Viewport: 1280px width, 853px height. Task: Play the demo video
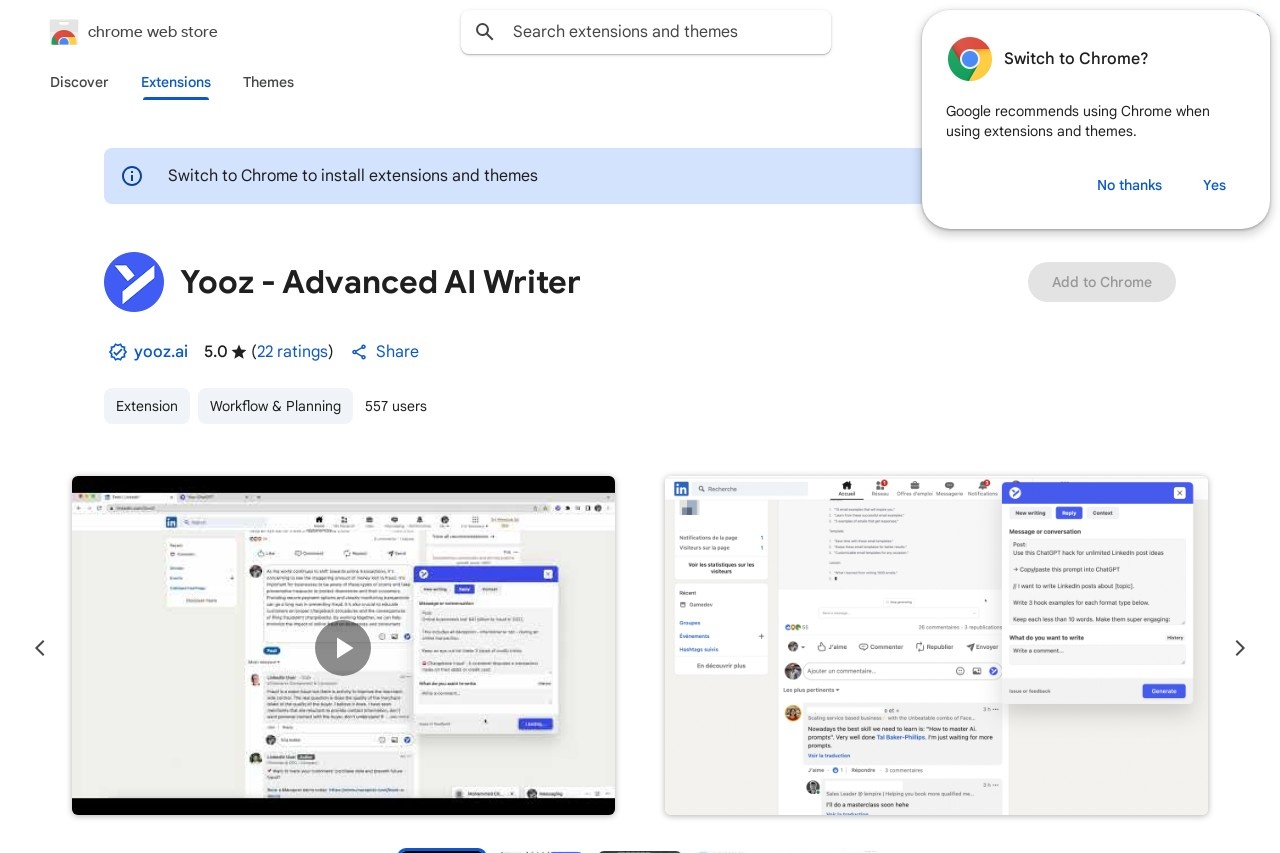pyautogui.click(x=343, y=648)
